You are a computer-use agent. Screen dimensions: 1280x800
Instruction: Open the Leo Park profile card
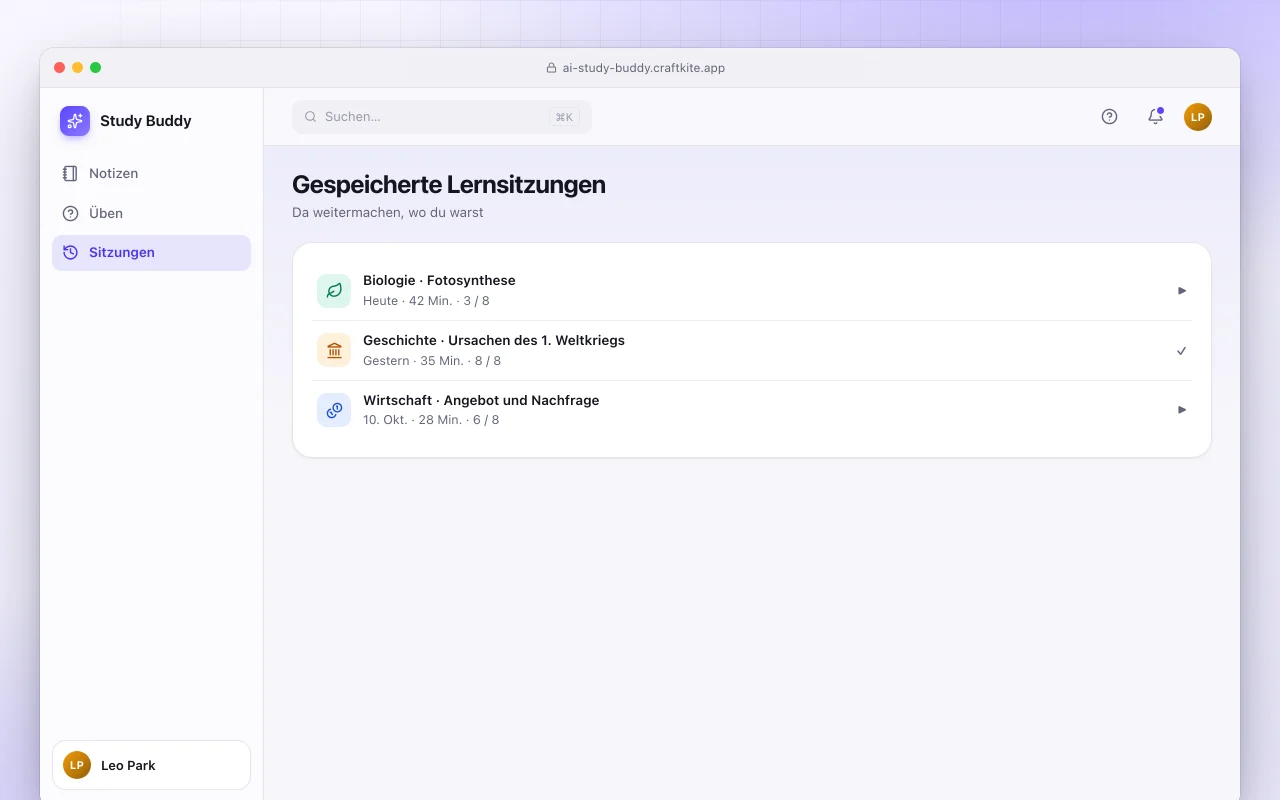151,765
